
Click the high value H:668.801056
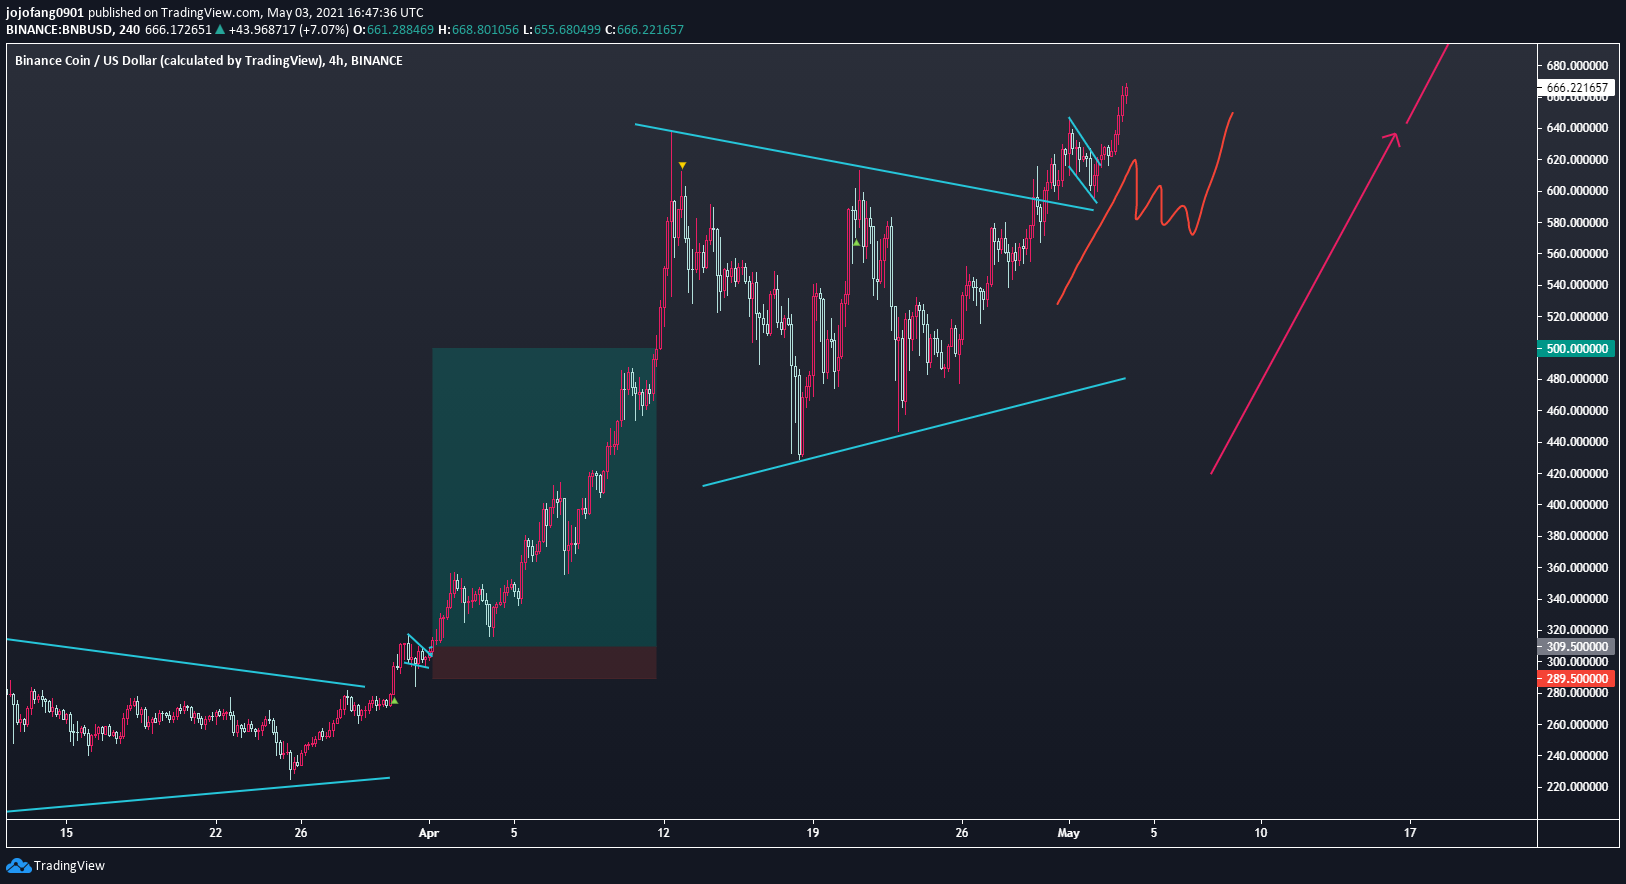[x=479, y=30]
